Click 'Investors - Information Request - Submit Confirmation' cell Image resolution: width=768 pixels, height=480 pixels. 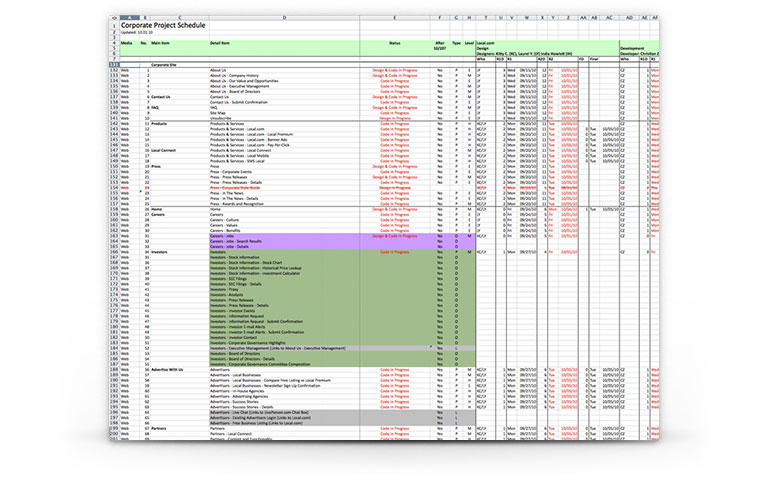point(256,322)
